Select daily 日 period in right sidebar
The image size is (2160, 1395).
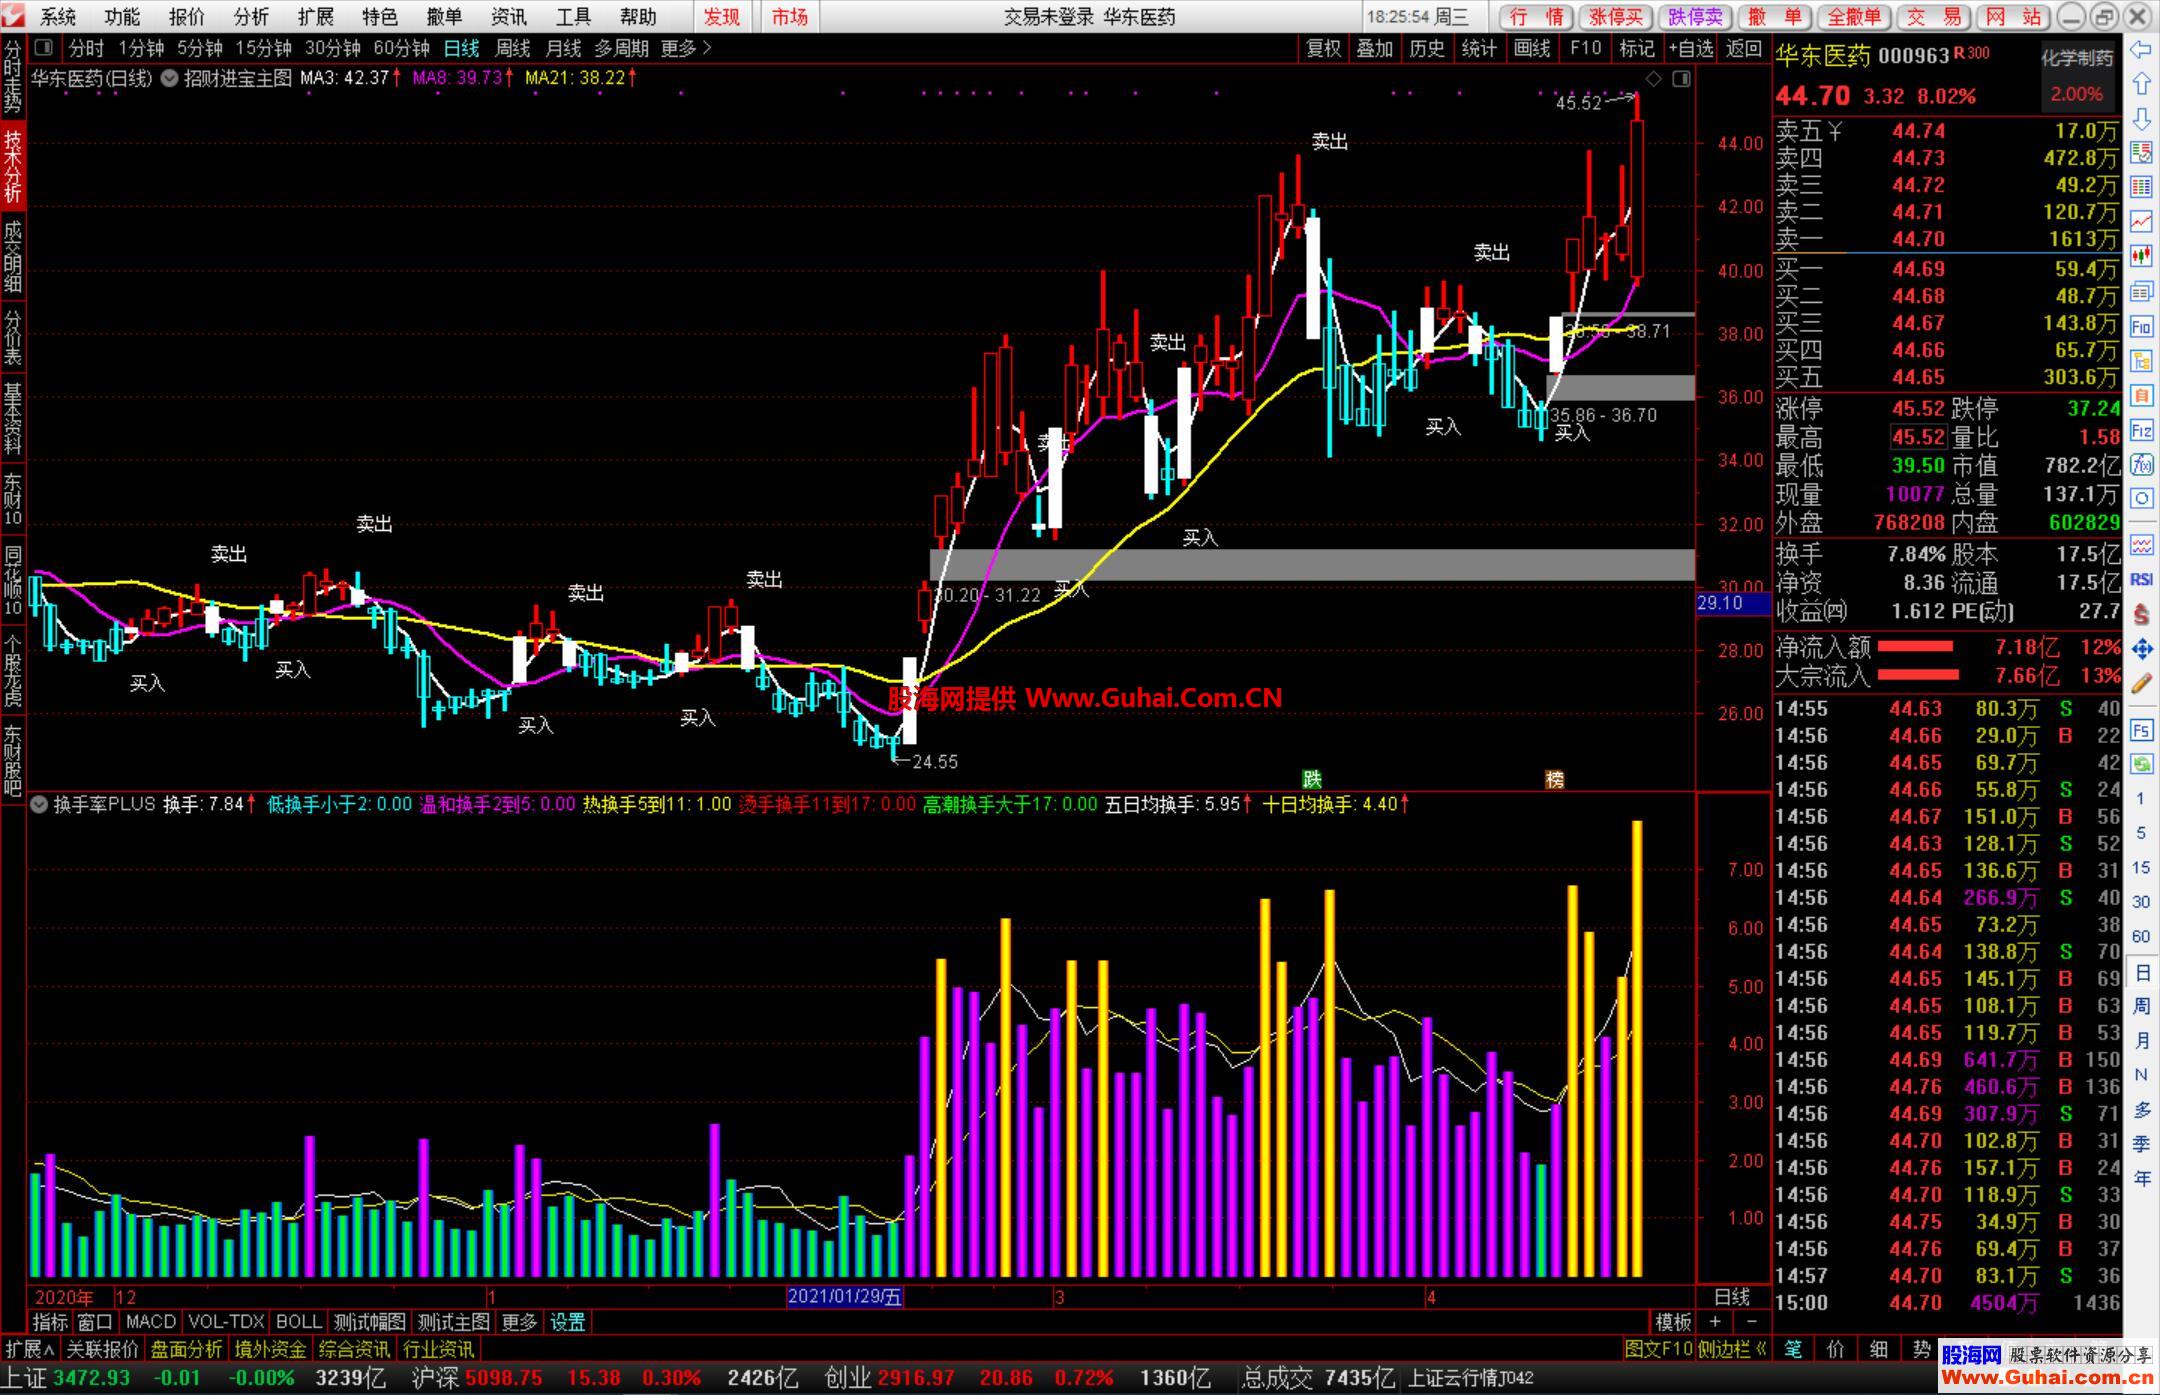2141,972
